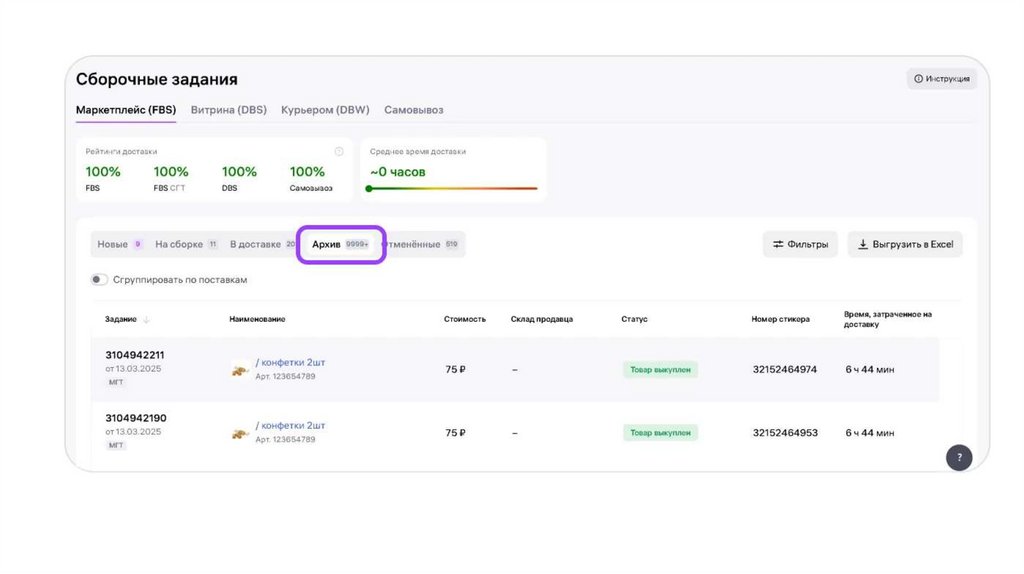Toggle Сгруппировать по поставкам switch
The width and height of the screenshot is (1024, 574).
(99, 280)
